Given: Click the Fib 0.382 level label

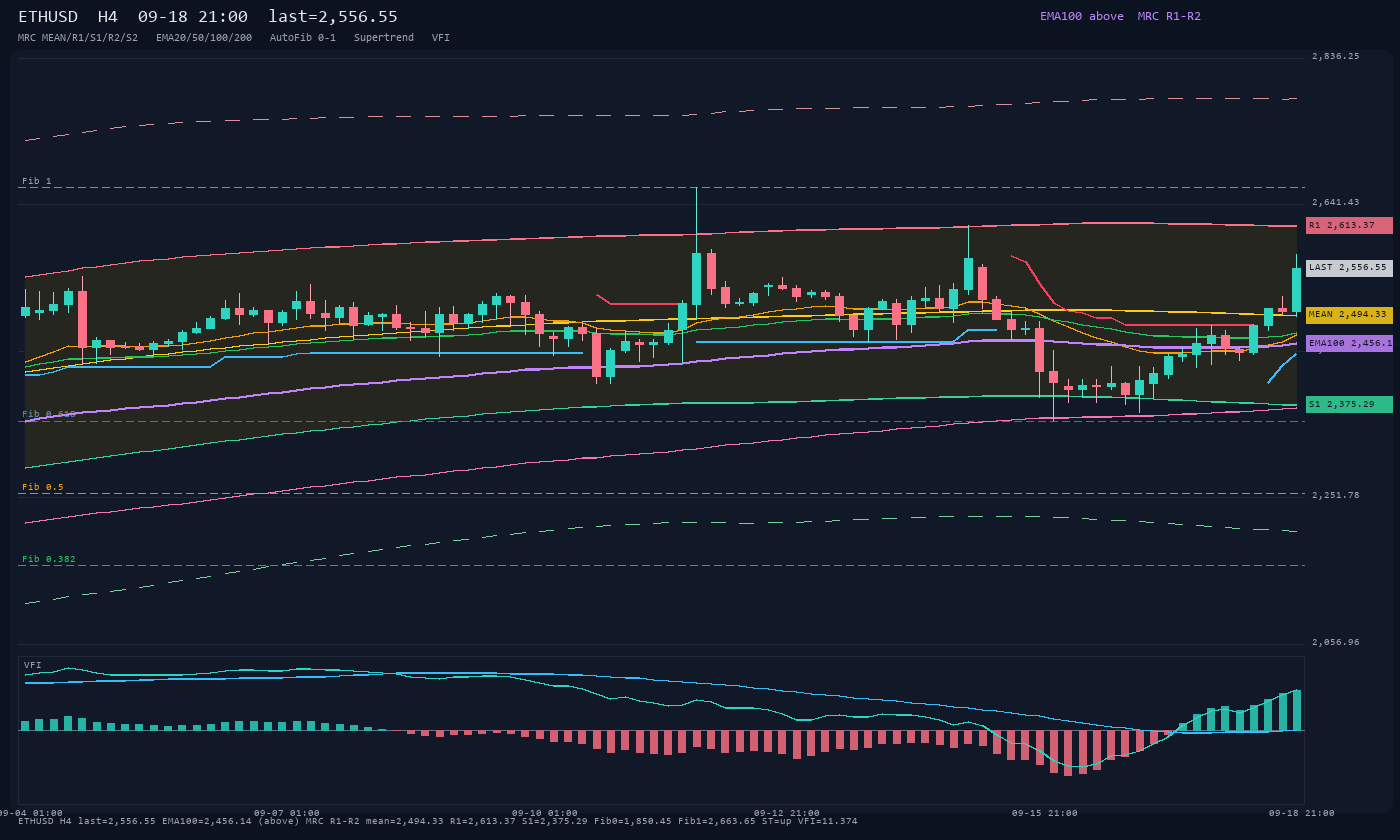Looking at the screenshot, I should 49,559.
